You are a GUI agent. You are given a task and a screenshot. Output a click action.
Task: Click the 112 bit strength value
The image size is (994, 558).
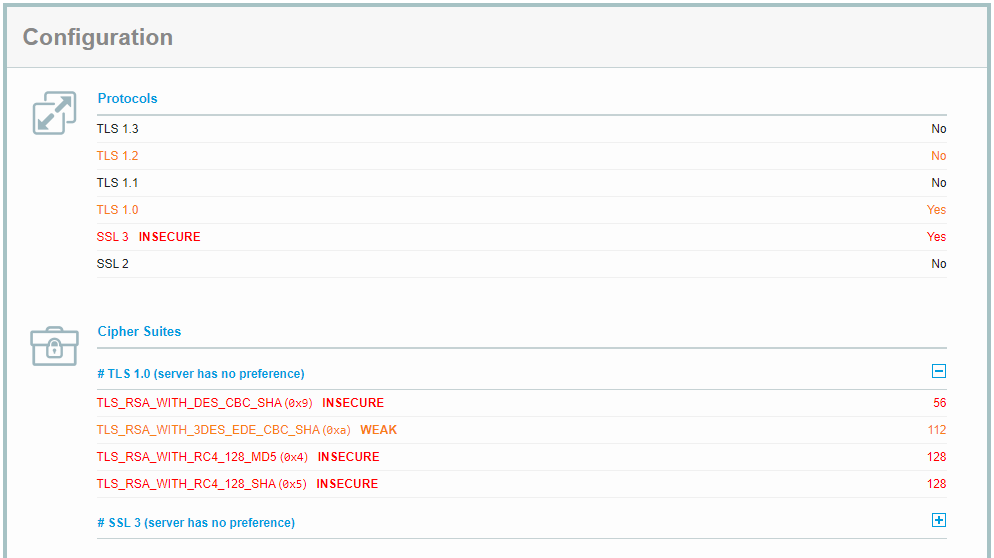[937, 431]
